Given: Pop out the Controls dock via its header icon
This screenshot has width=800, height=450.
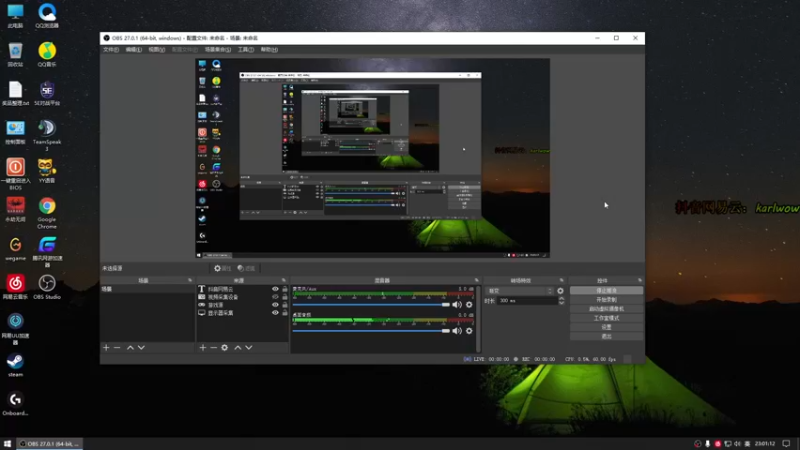Looking at the screenshot, I should tap(639, 280).
